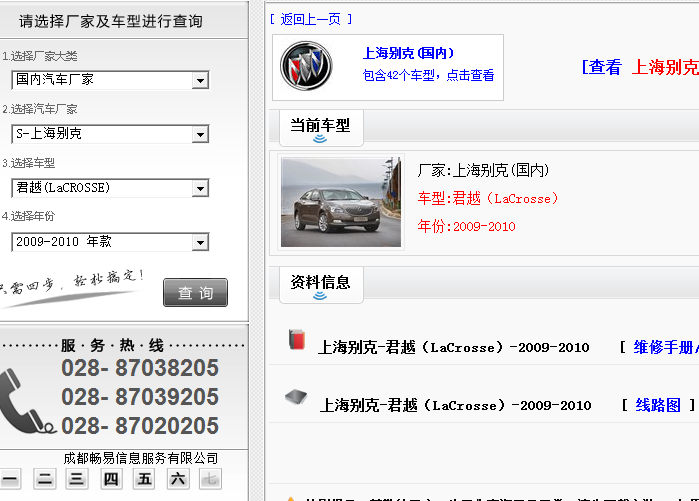Viewport: 699px width, 501px height.
Task: Click the 上海别克-君越 row beside 线路图
Action: (456, 405)
